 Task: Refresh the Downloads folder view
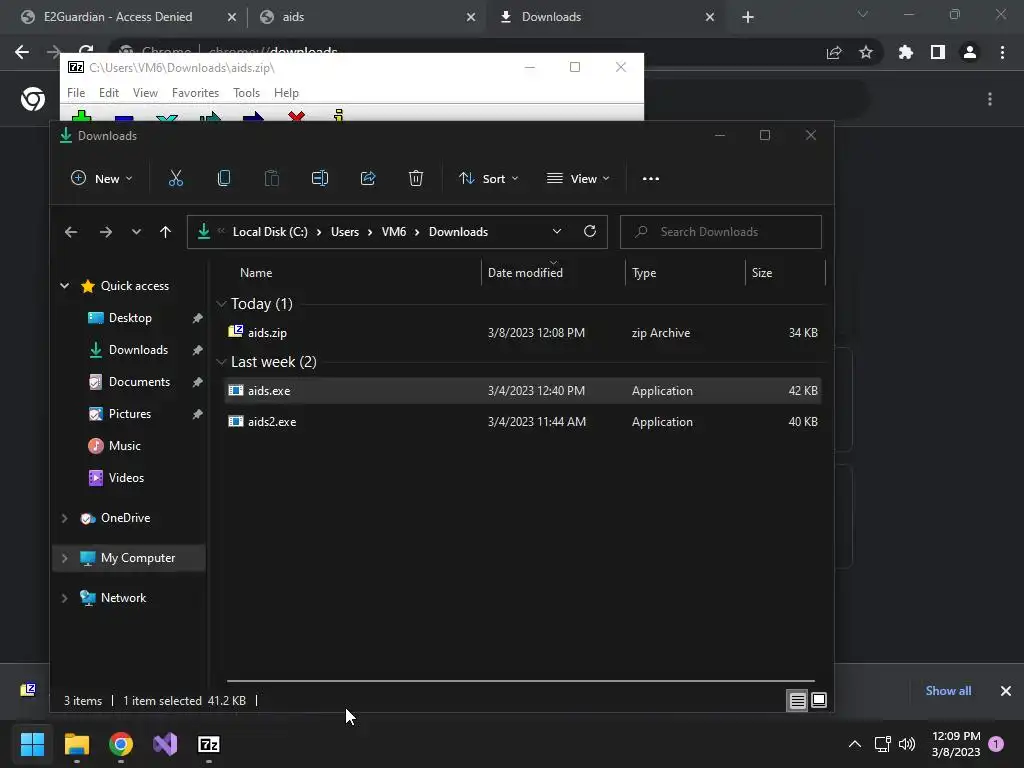coord(590,231)
